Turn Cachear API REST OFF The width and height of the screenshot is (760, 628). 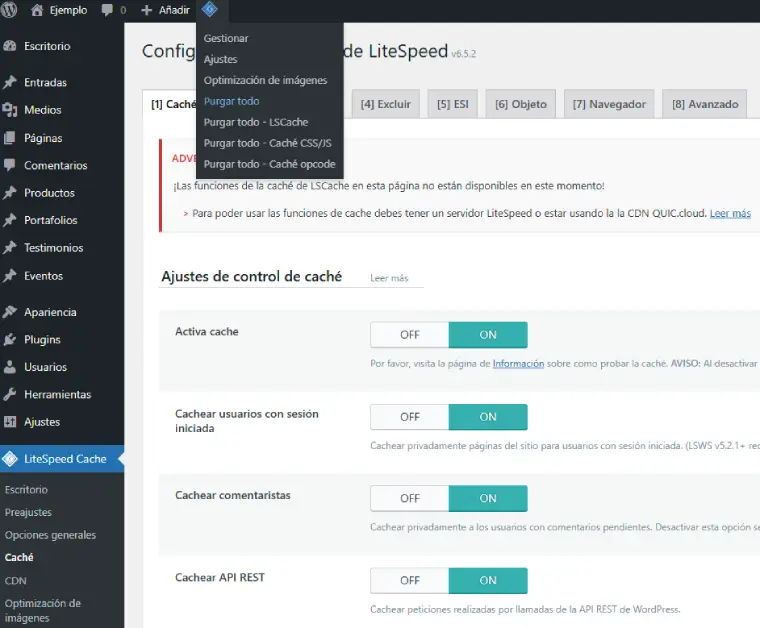[x=410, y=581]
